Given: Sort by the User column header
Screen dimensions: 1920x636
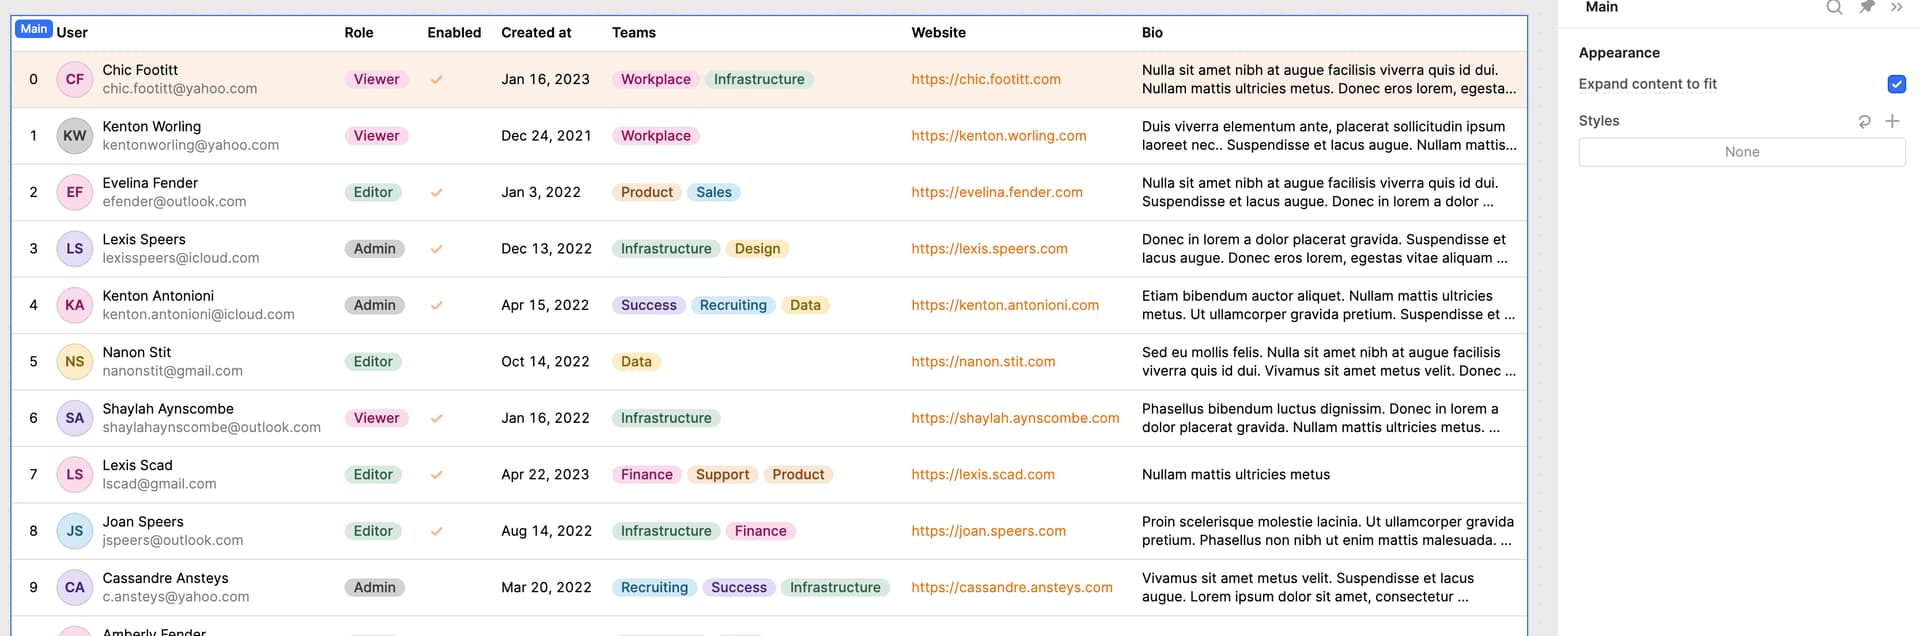Looking at the screenshot, I should pyautogui.click(x=72, y=33).
